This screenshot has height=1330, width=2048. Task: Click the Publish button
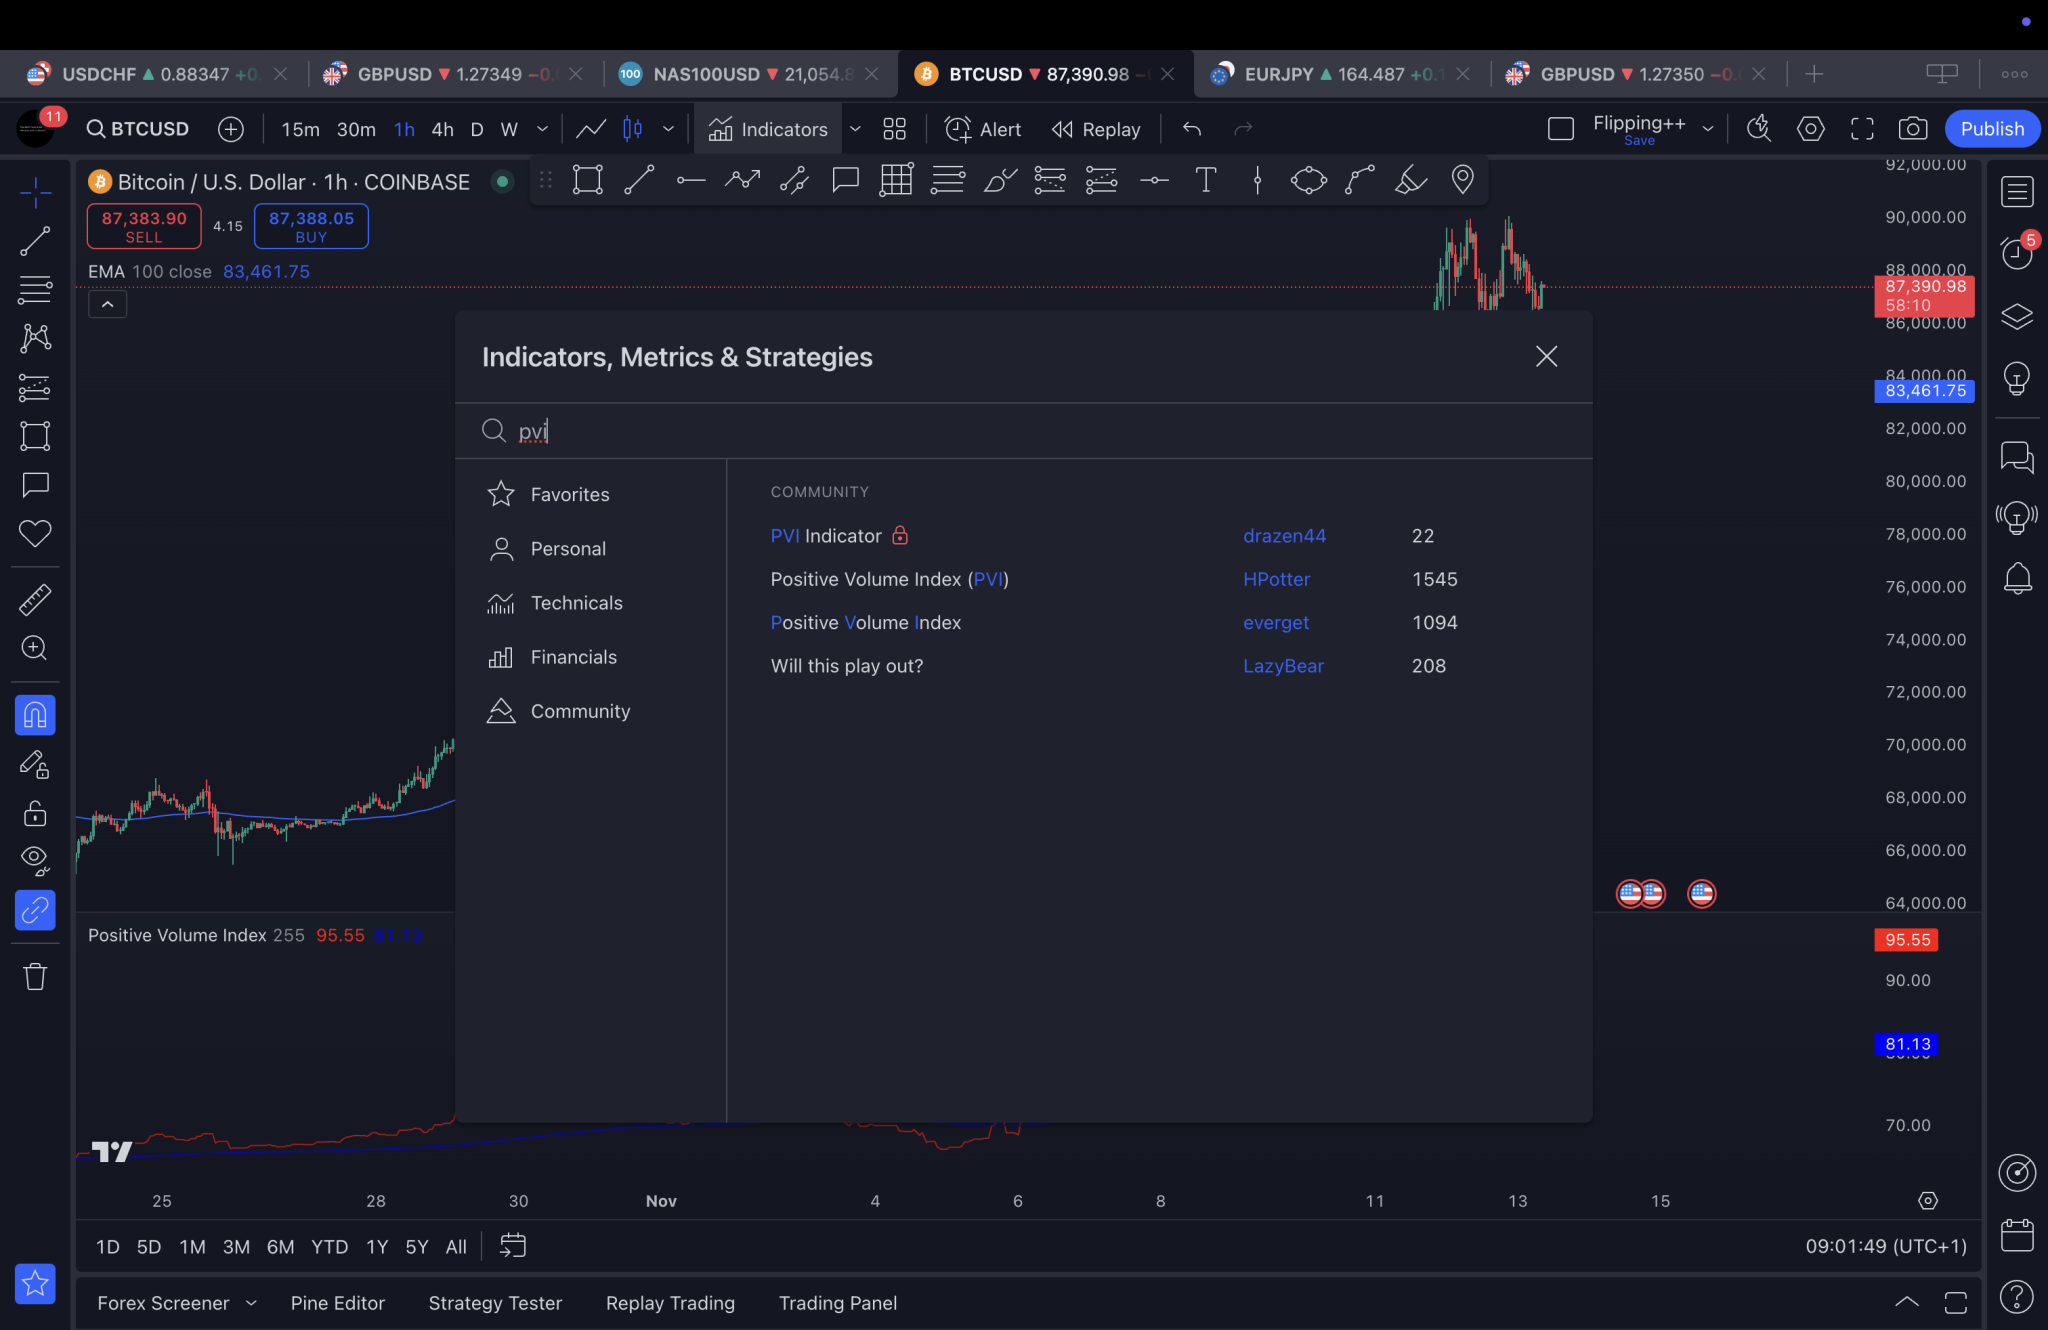click(x=1990, y=129)
